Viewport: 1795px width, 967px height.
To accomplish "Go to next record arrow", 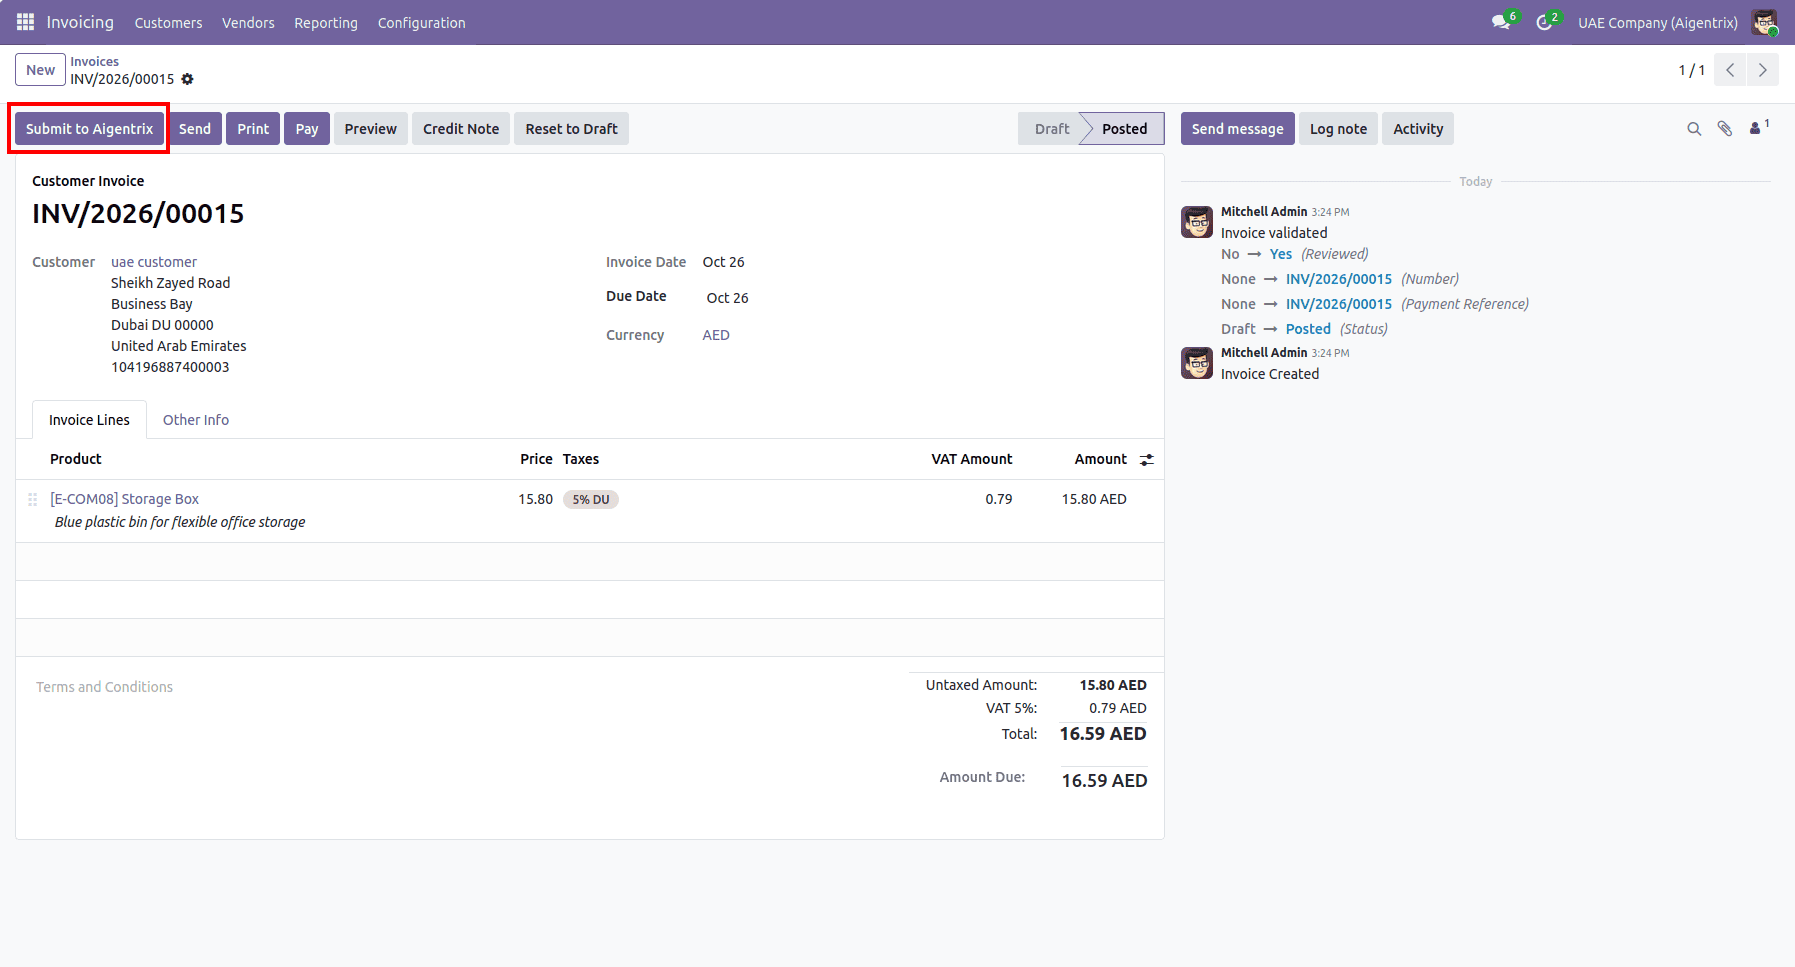I will 1763,70.
